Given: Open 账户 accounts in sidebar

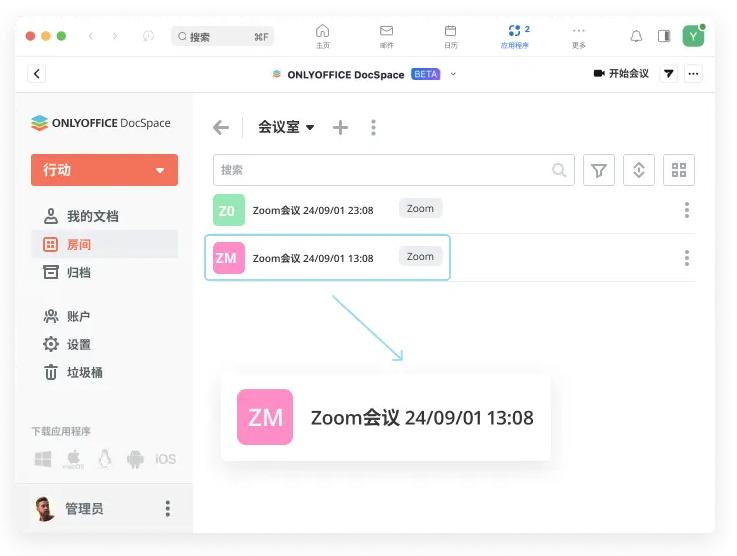Looking at the screenshot, I should click(67, 316).
